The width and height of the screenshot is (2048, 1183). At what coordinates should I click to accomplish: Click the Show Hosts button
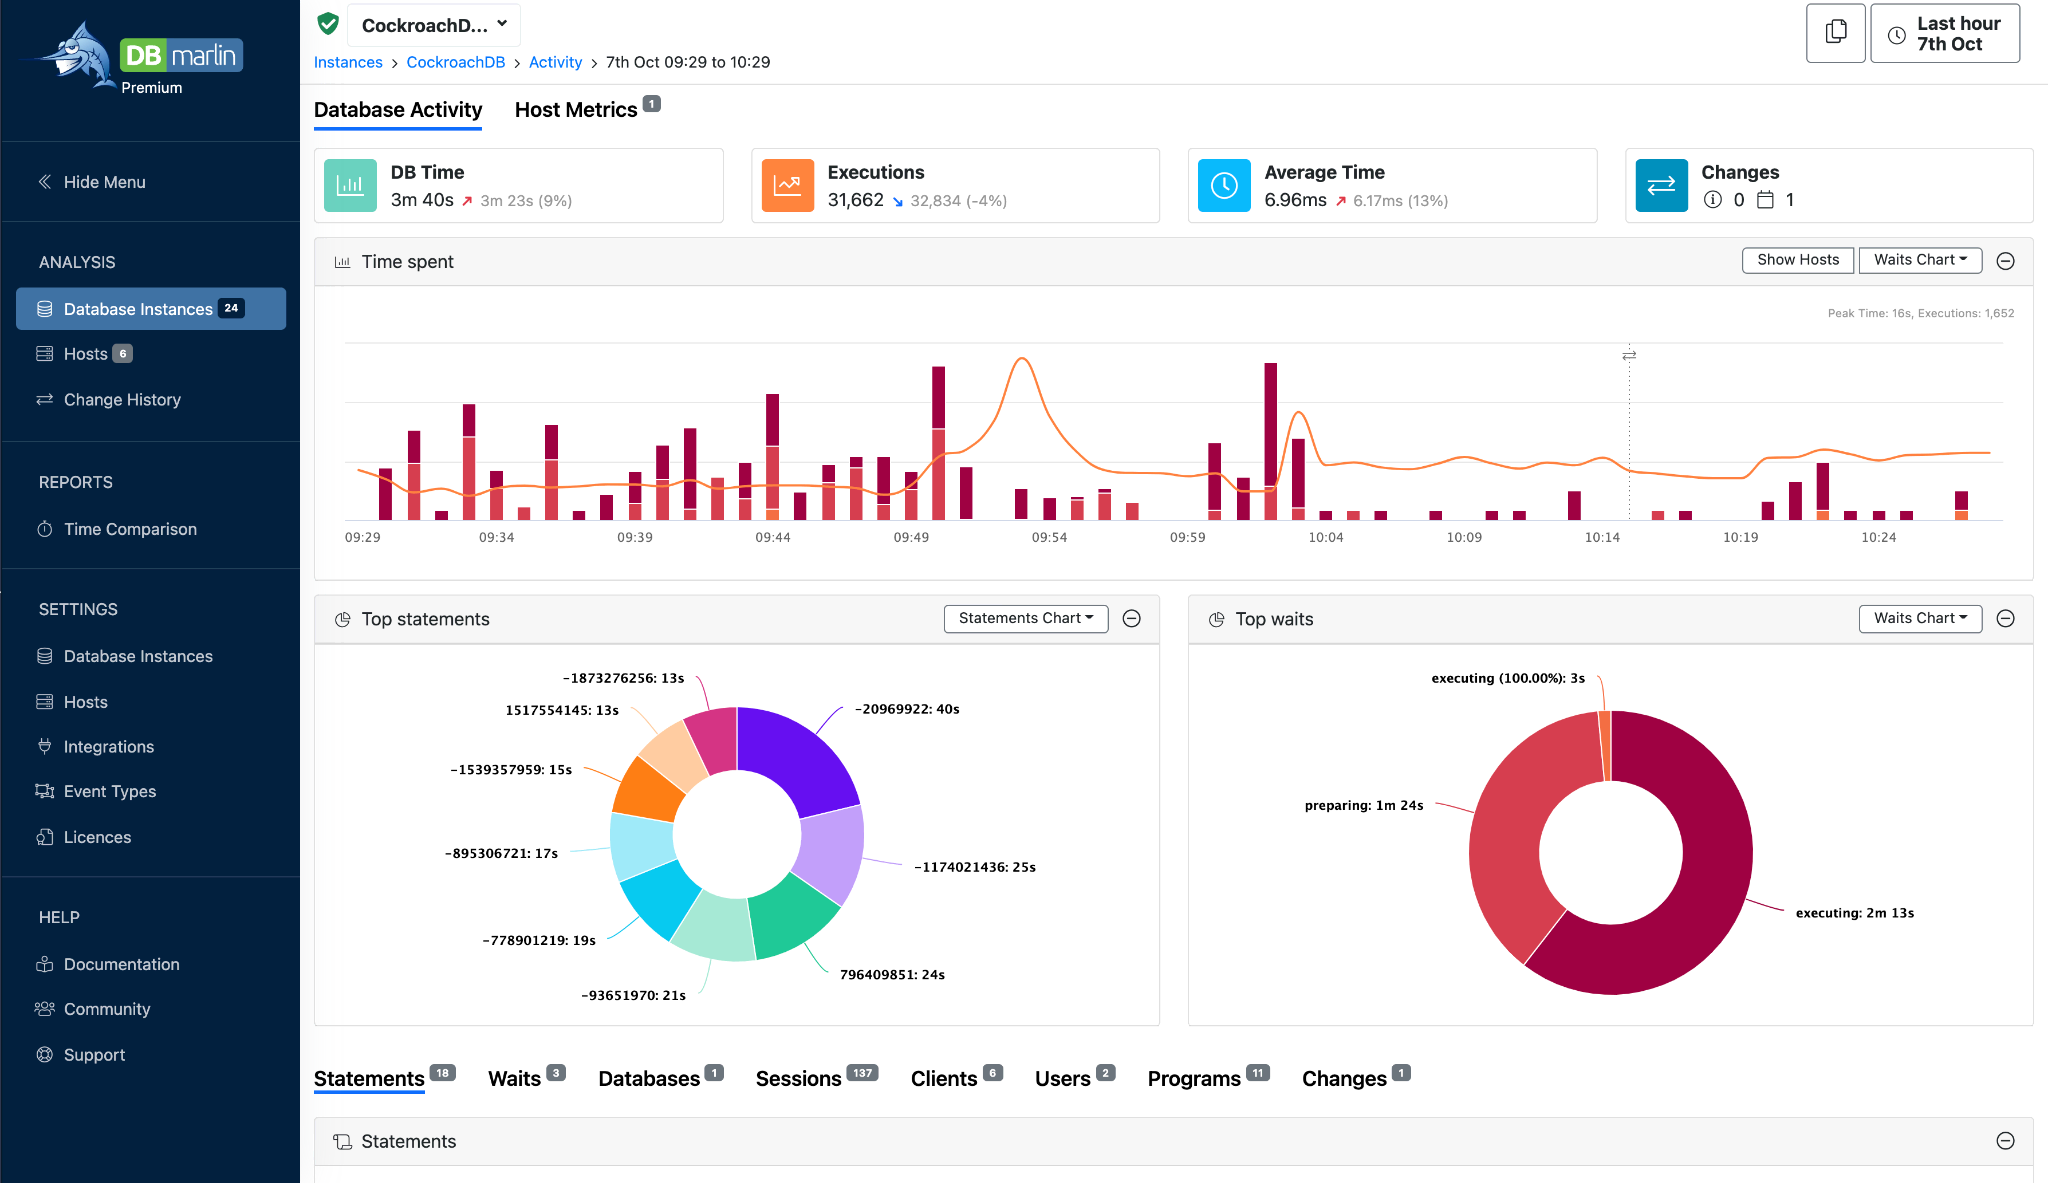pyautogui.click(x=1797, y=260)
